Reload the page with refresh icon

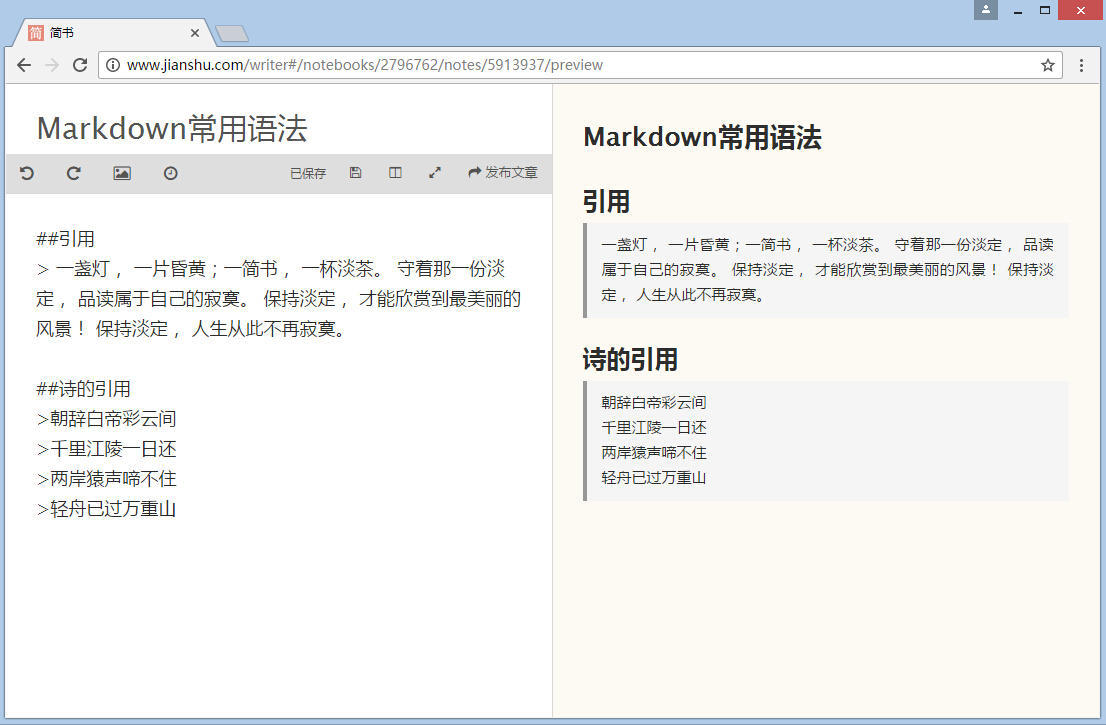click(x=80, y=65)
